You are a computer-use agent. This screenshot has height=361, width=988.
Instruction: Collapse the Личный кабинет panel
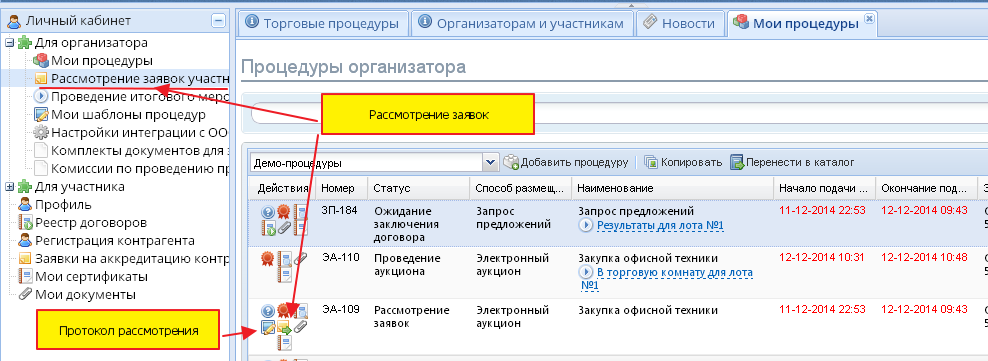point(218,21)
